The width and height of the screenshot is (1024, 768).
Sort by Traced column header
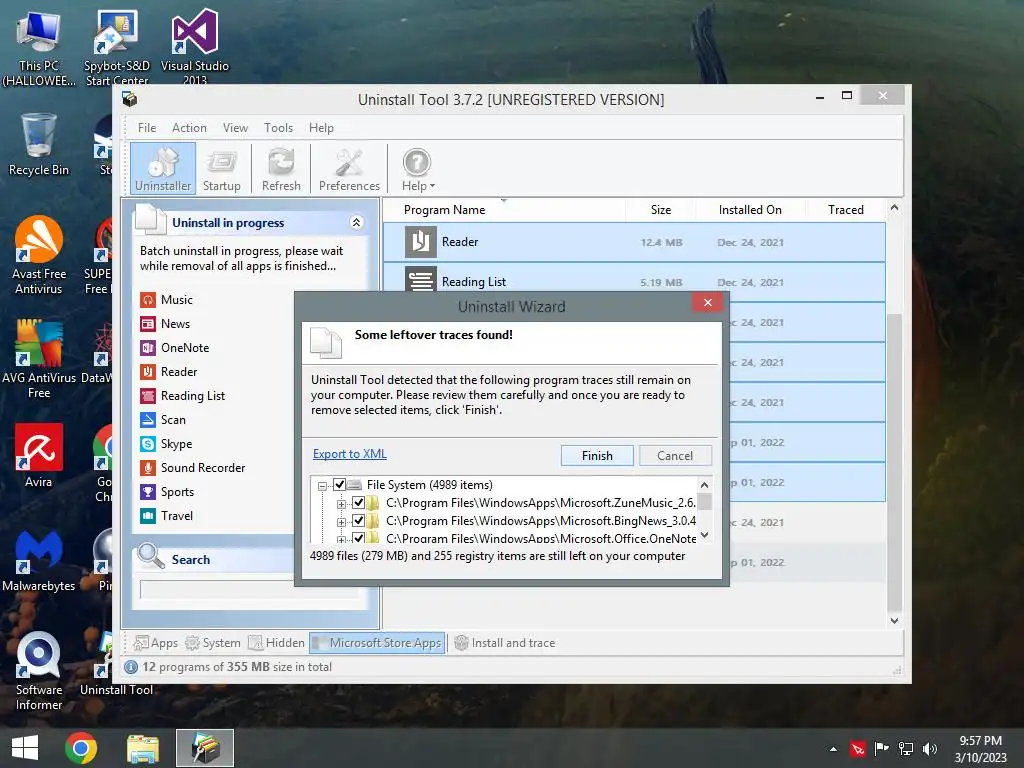tap(845, 210)
